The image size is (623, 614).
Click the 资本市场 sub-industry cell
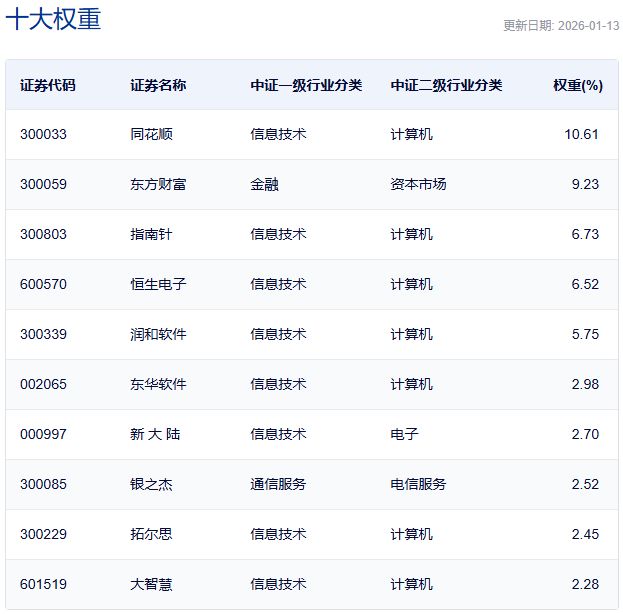(418, 184)
